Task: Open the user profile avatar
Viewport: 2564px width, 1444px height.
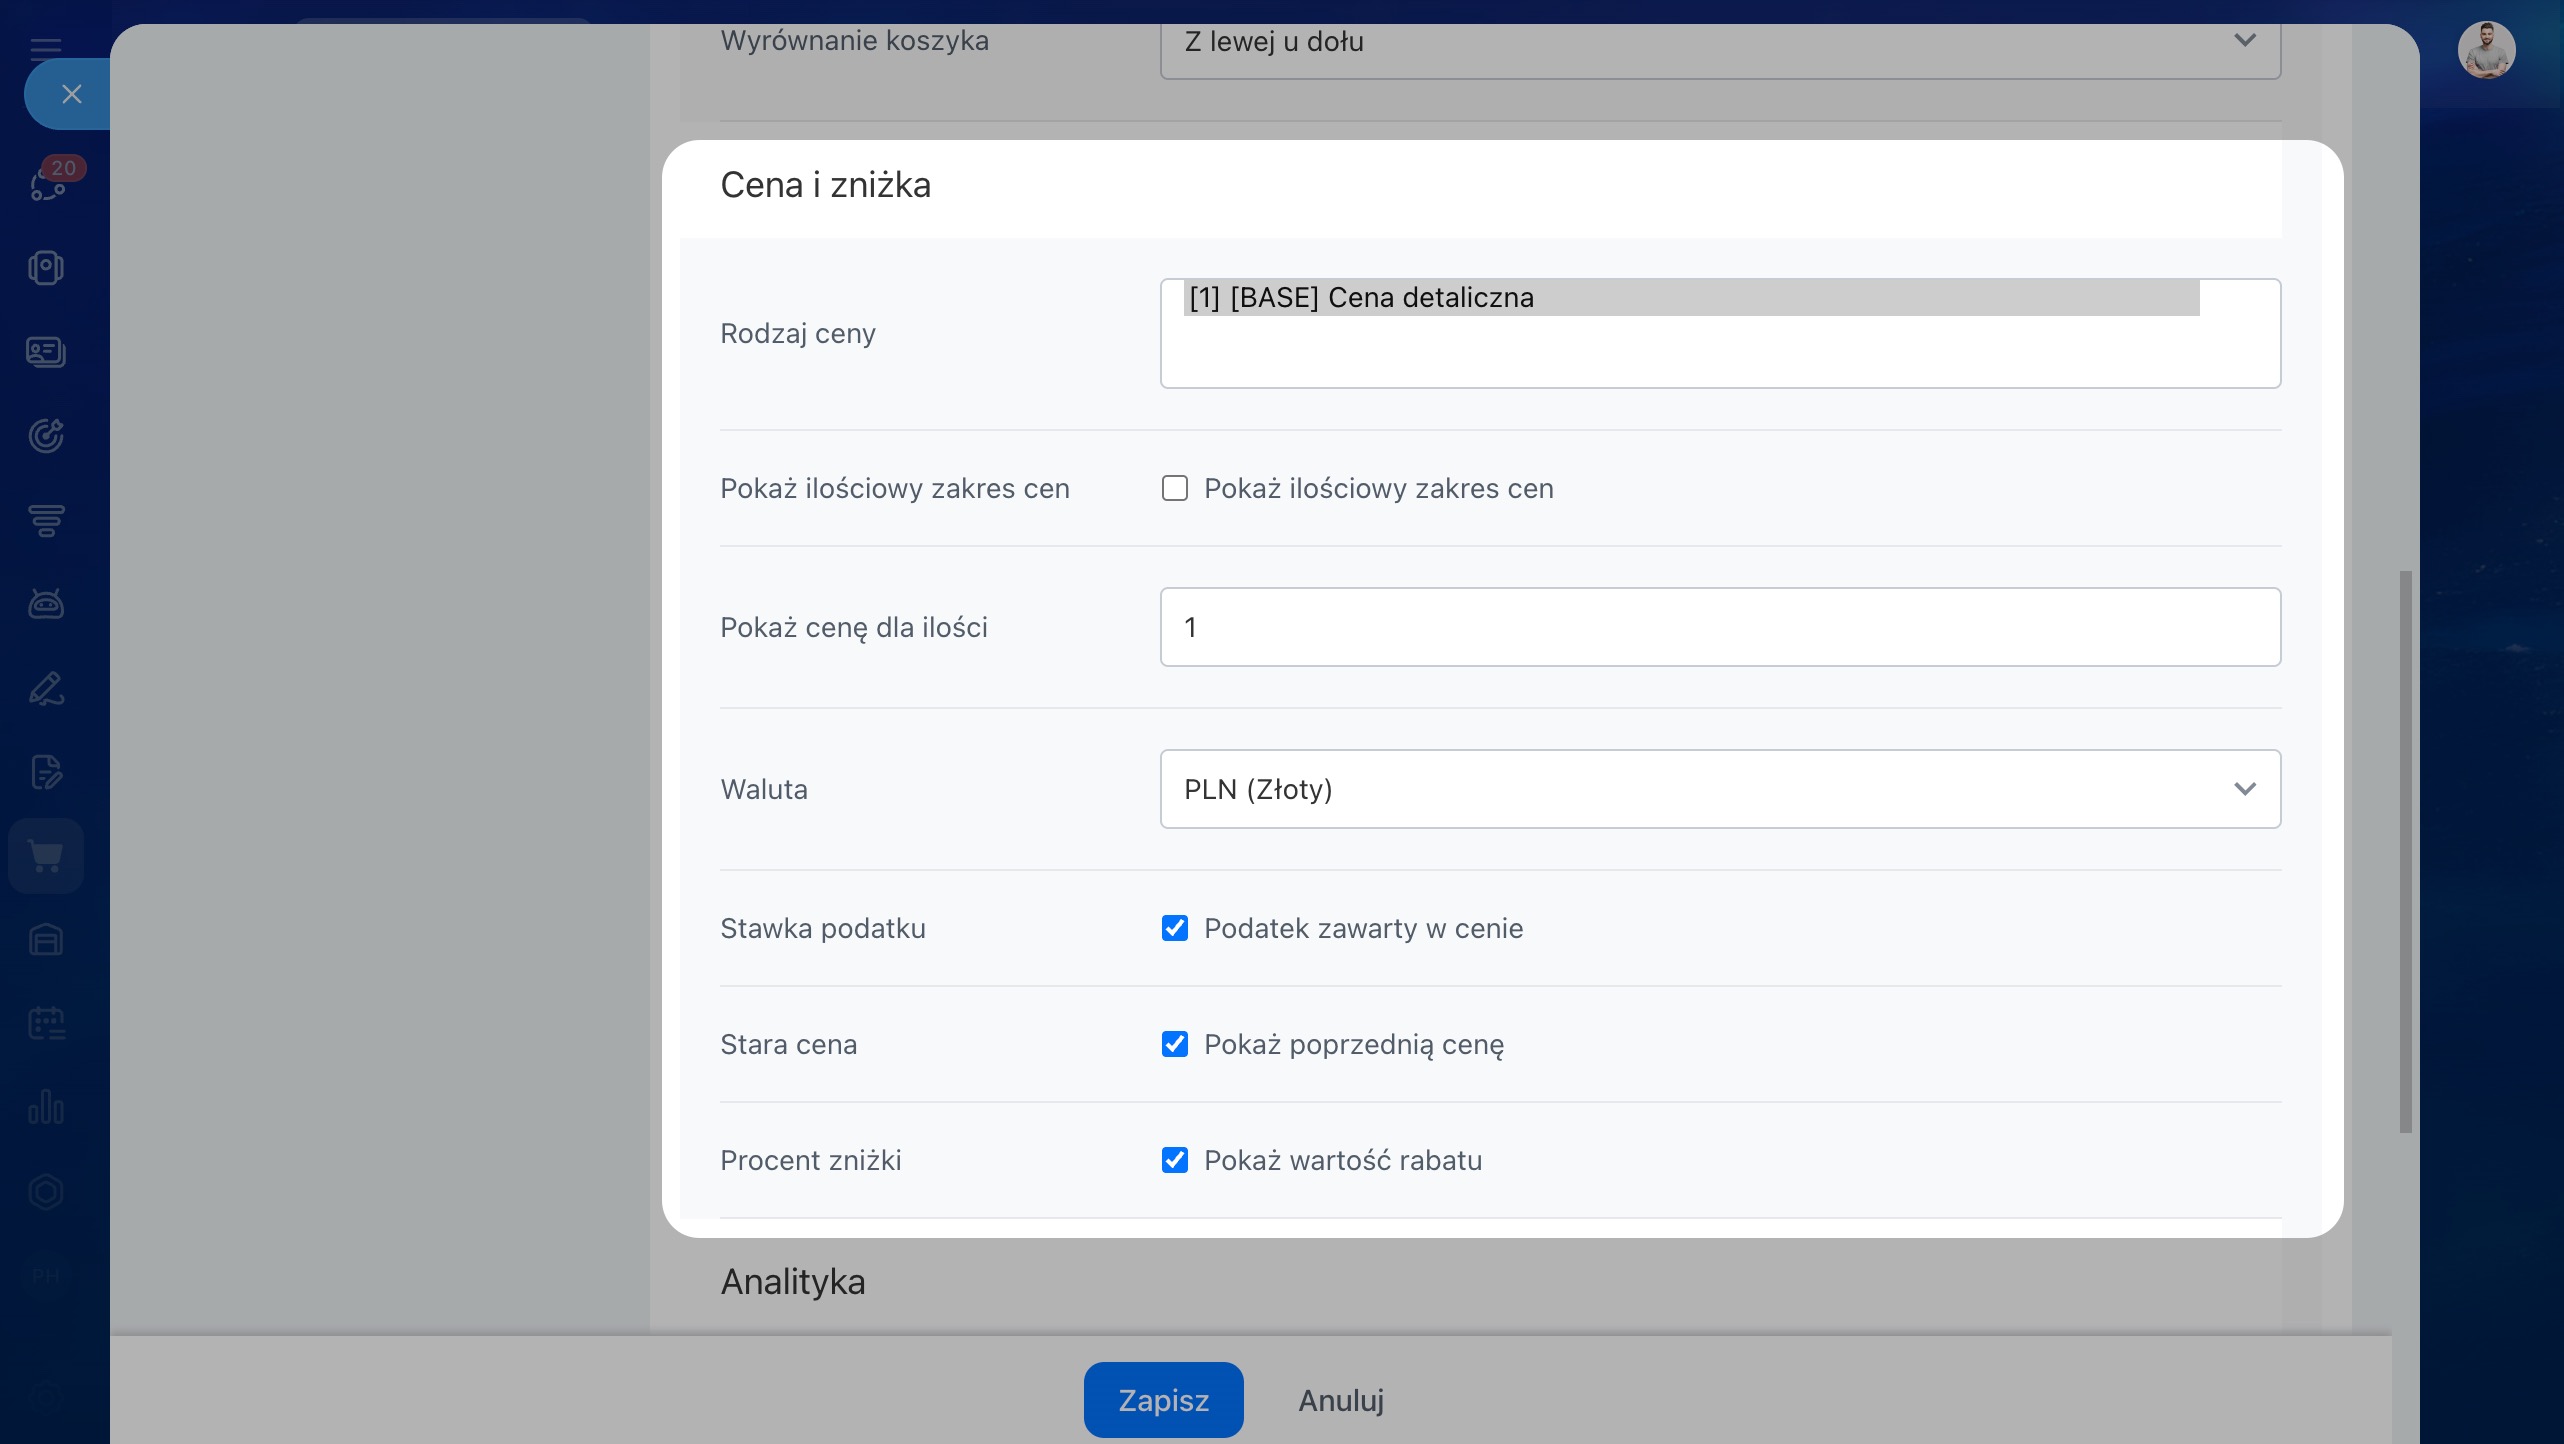Action: pos(2486,51)
